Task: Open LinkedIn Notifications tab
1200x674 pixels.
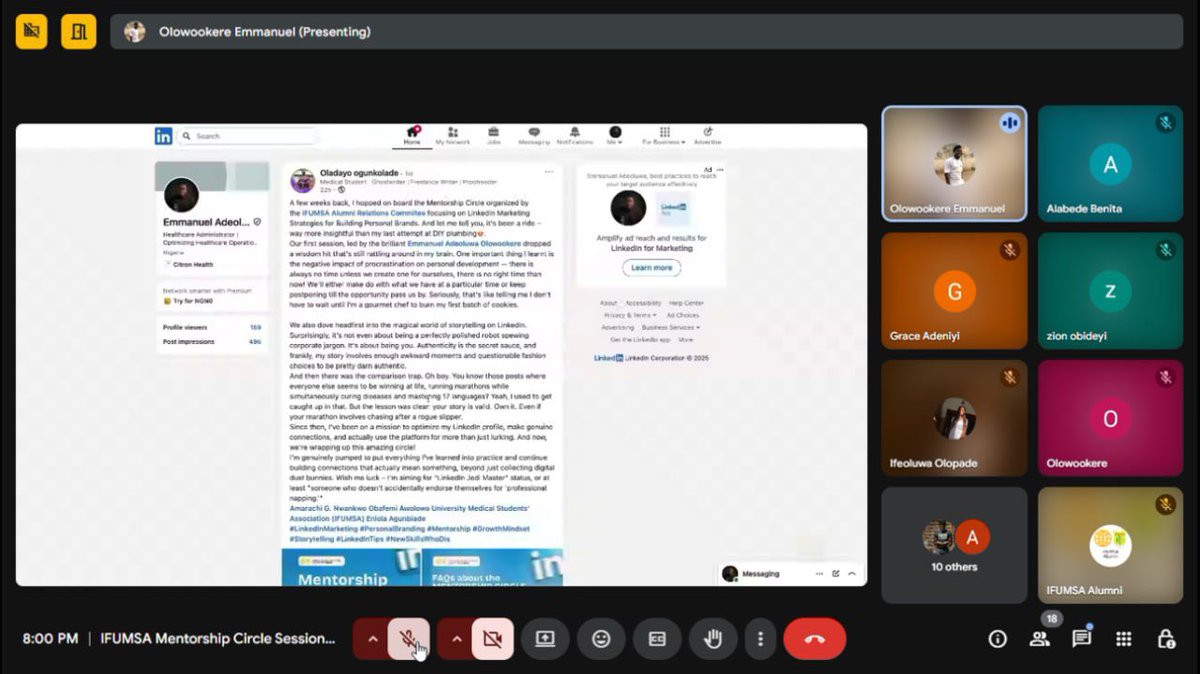Action: point(575,136)
